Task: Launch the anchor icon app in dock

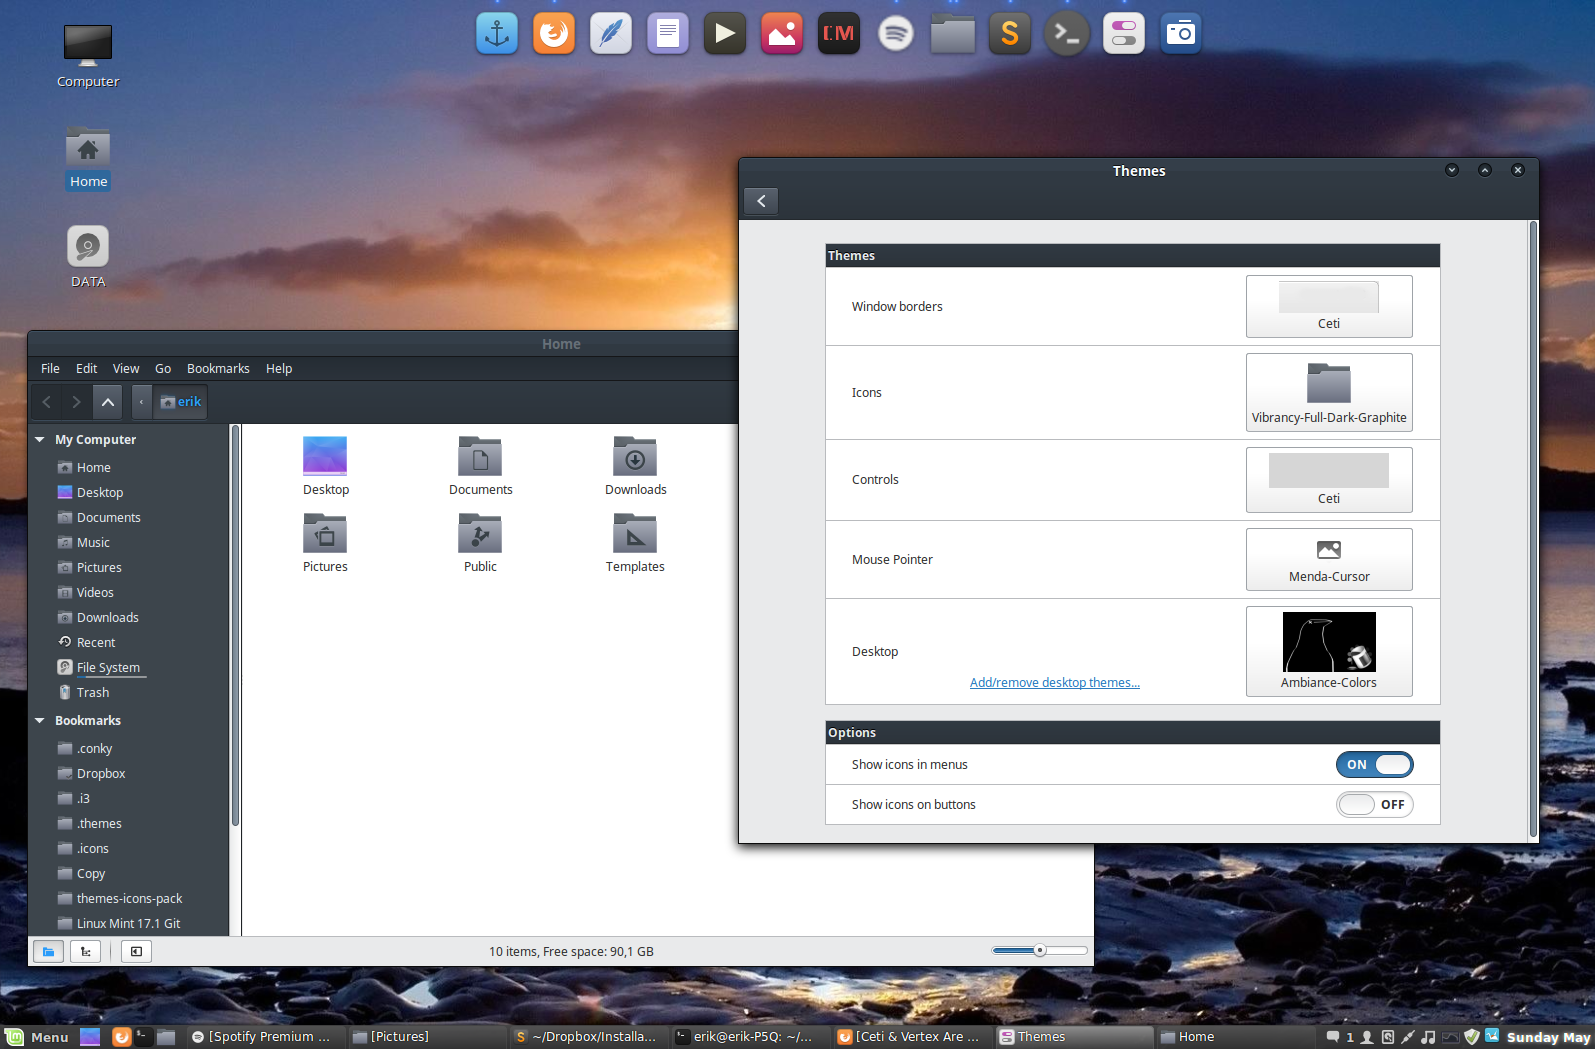Action: click(497, 34)
